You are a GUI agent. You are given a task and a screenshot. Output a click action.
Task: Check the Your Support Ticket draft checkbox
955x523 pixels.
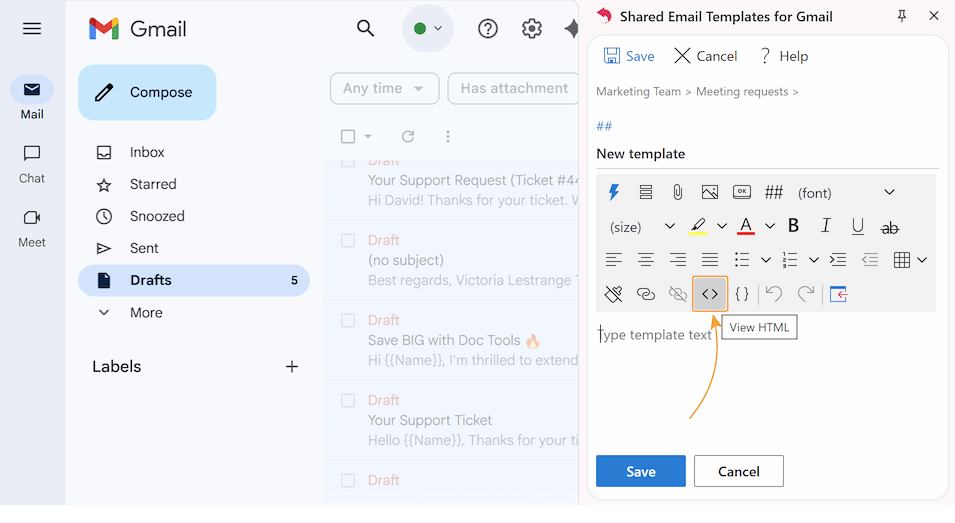pyautogui.click(x=348, y=400)
